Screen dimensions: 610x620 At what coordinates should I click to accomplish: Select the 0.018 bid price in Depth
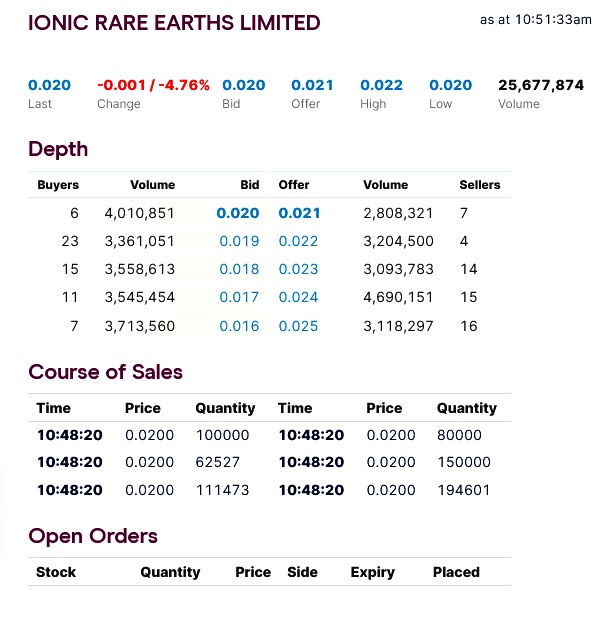(239, 269)
